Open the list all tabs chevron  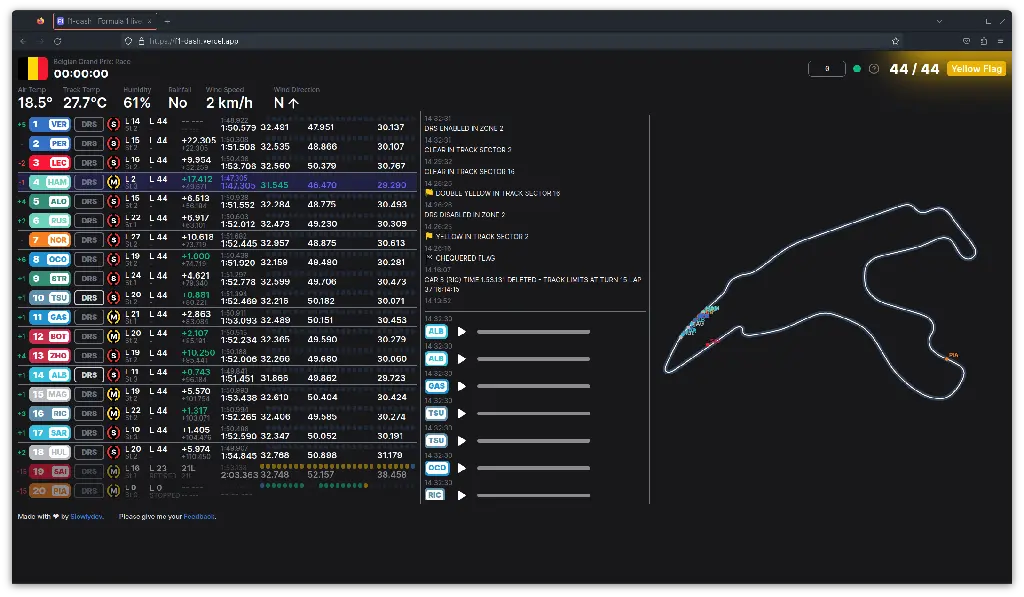(939, 22)
